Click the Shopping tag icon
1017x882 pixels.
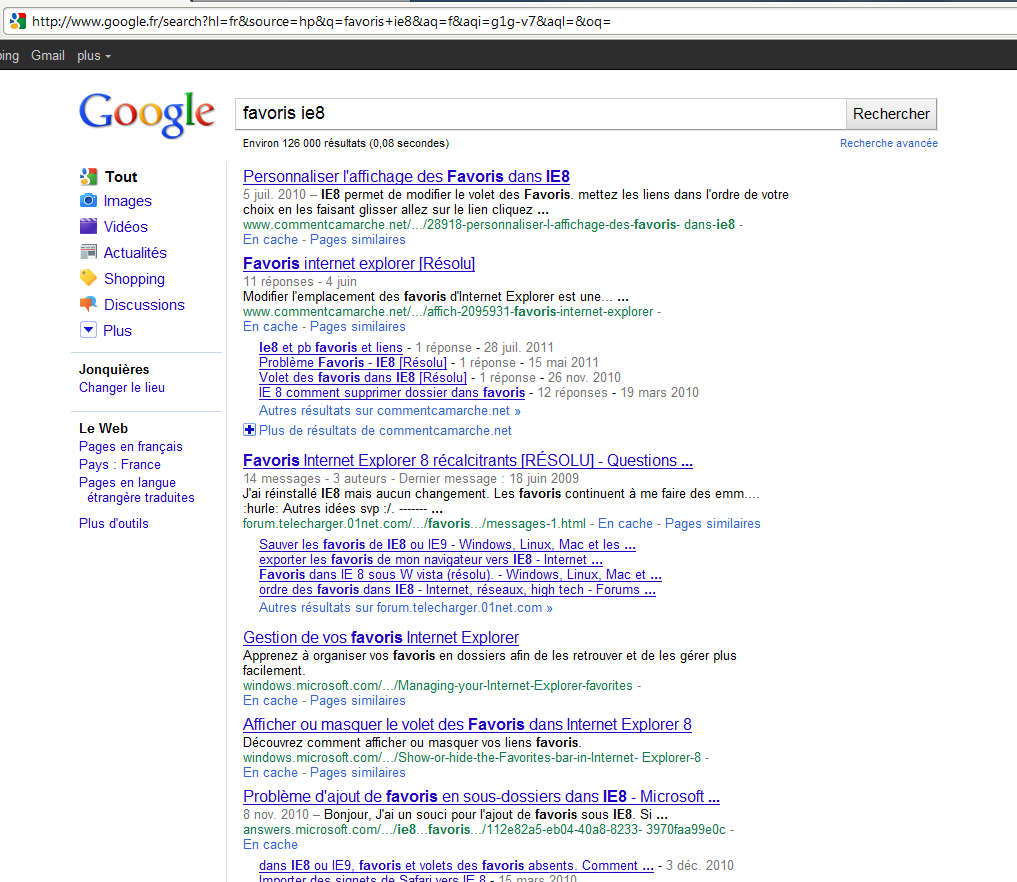coord(88,278)
